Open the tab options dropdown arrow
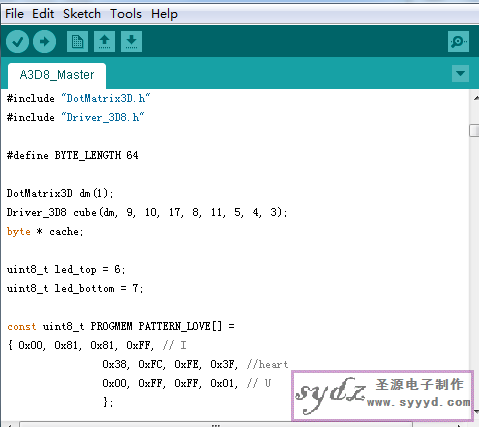Image resolution: width=479 pixels, height=427 pixels. click(460, 73)
